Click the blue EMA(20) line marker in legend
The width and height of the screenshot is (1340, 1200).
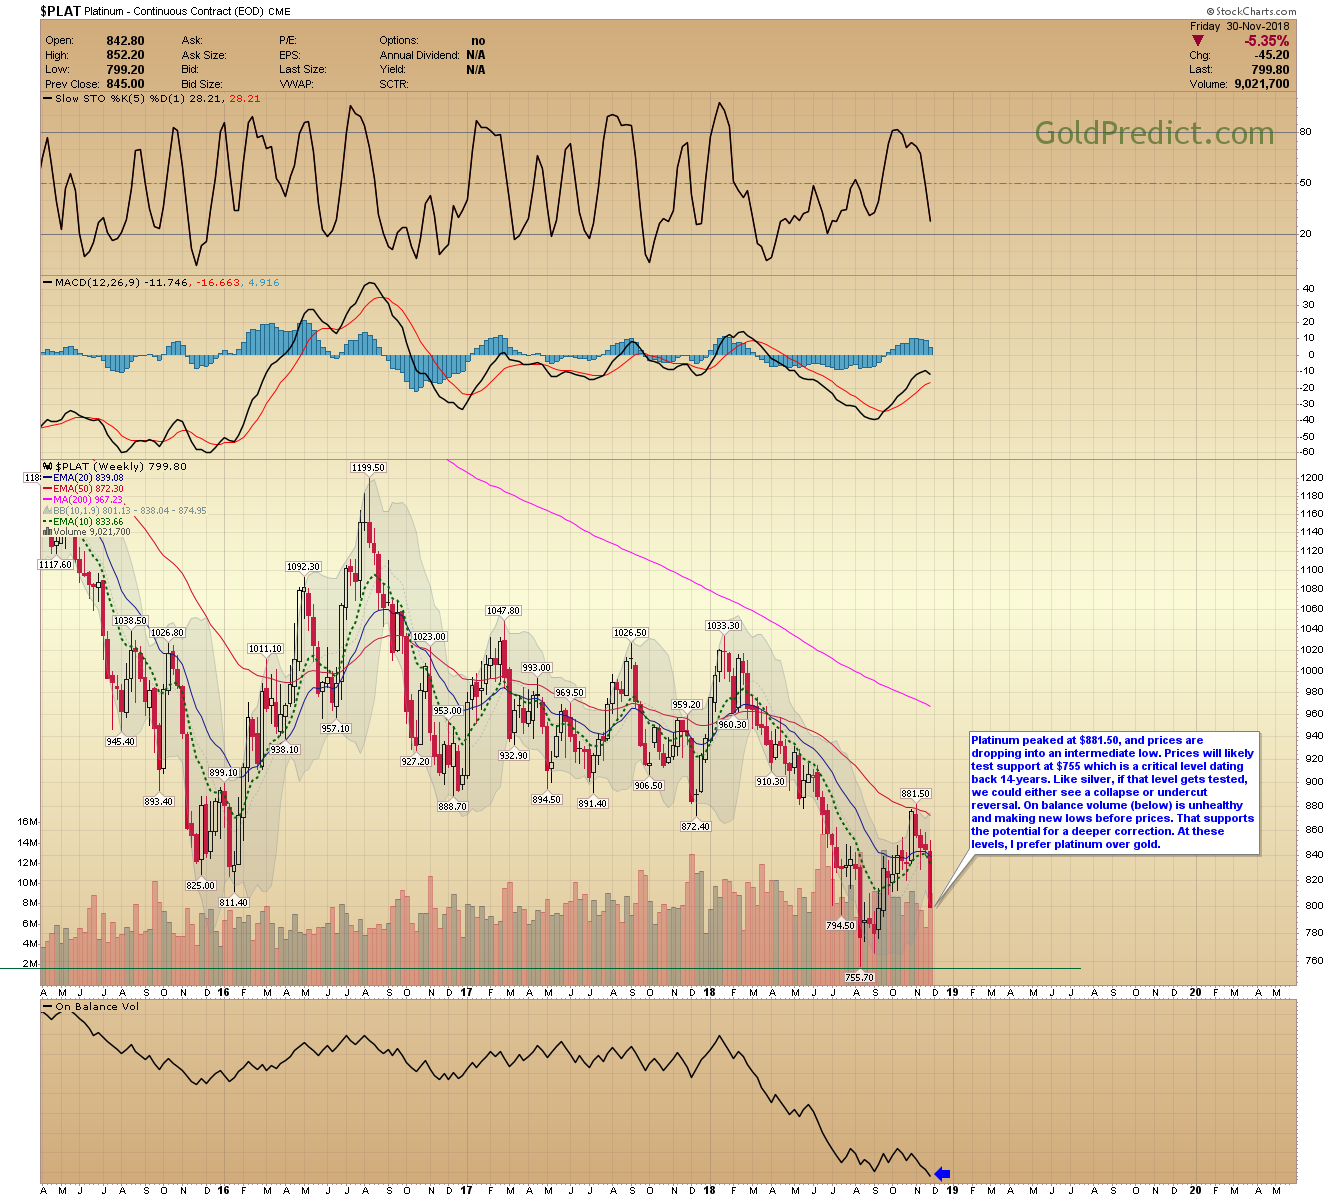pyautogui.click(x=47, y=478)
